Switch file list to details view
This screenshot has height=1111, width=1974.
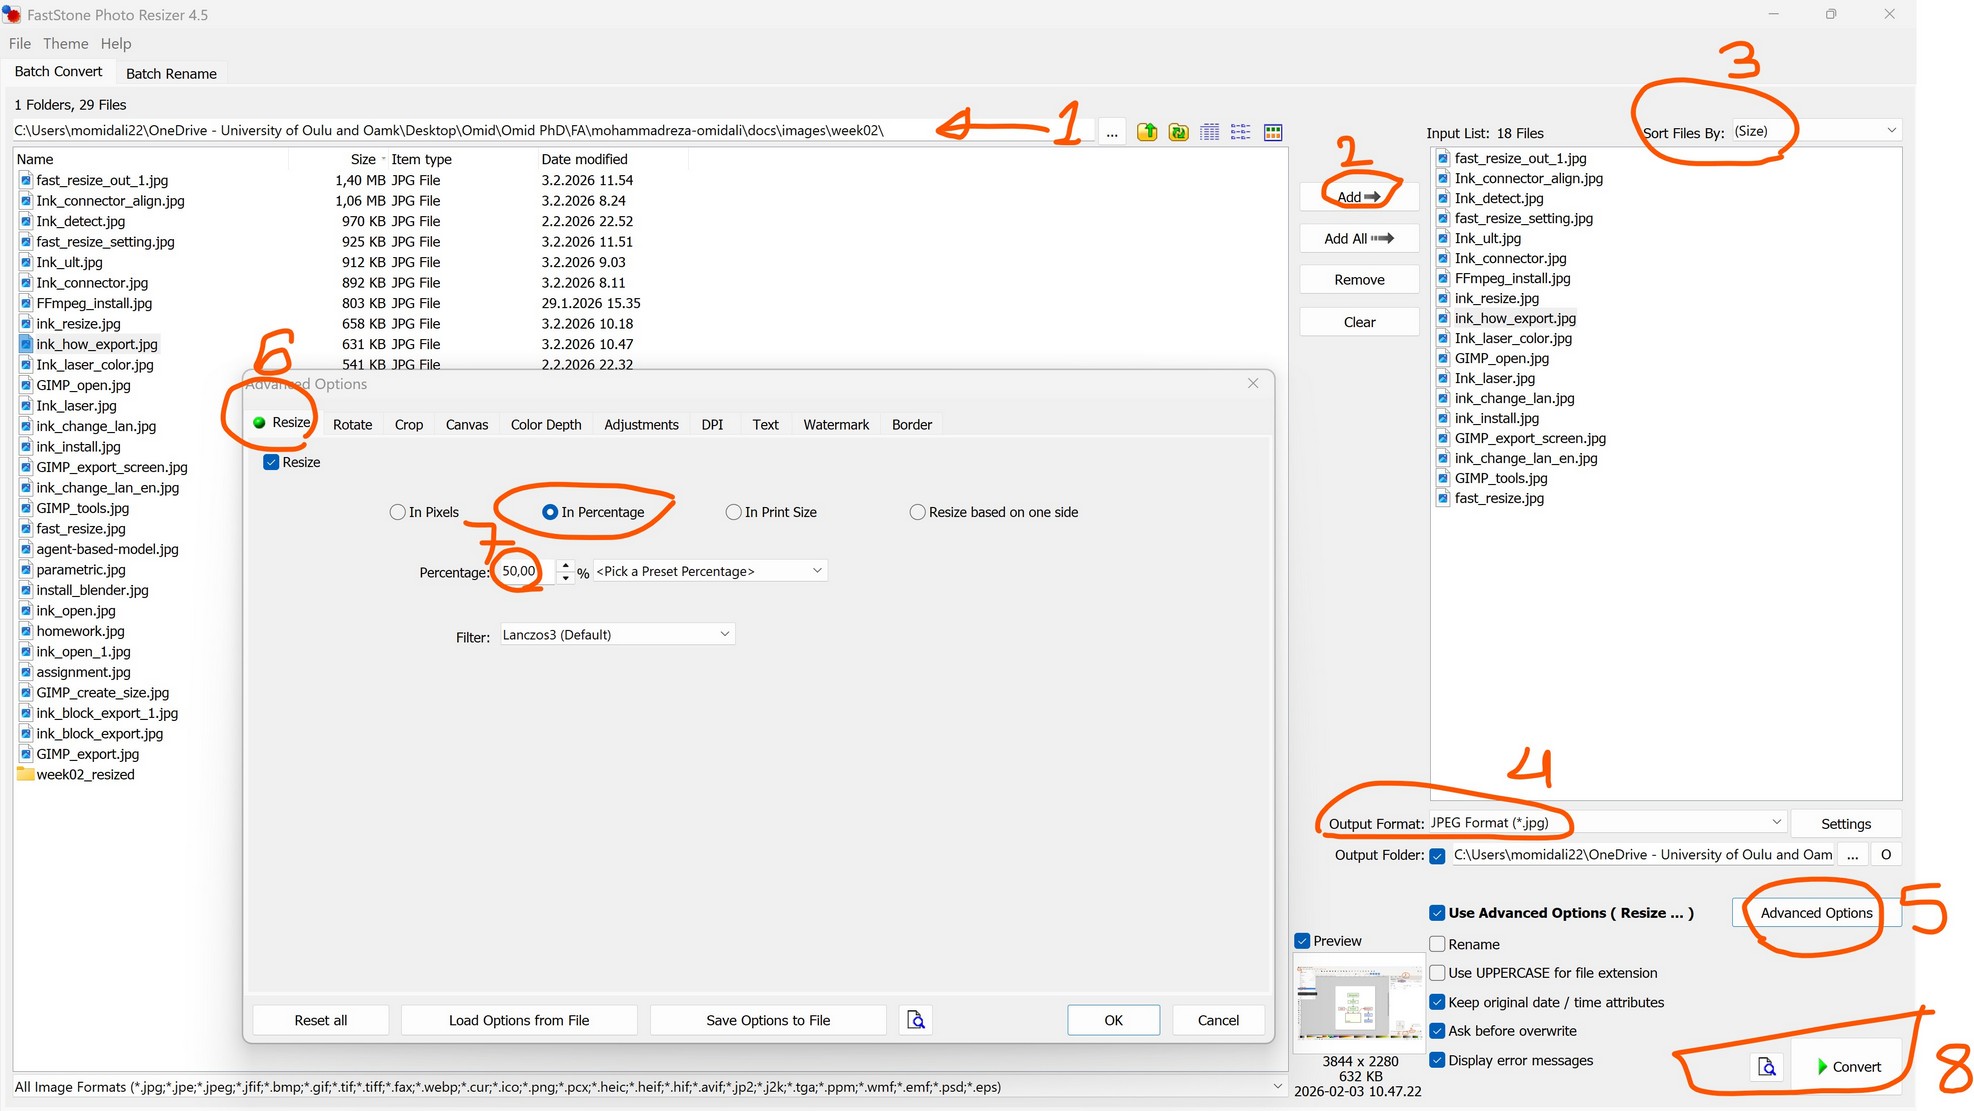(1210, 132)
